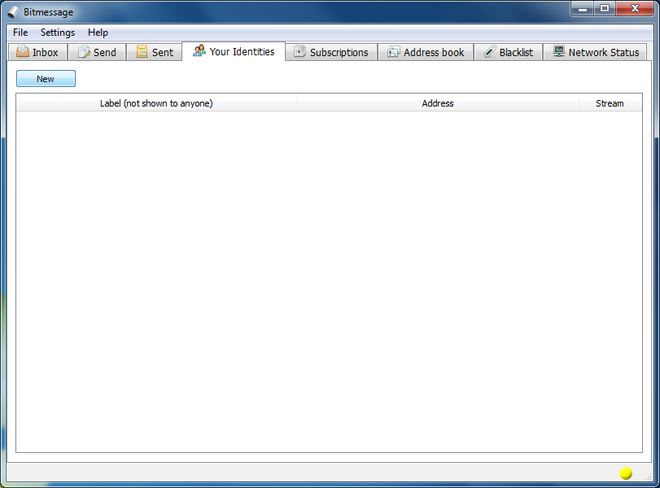Screen dimensions: 660x488
Task: Click the Bitmessage title bar app icon
Action: pos(13,12)
